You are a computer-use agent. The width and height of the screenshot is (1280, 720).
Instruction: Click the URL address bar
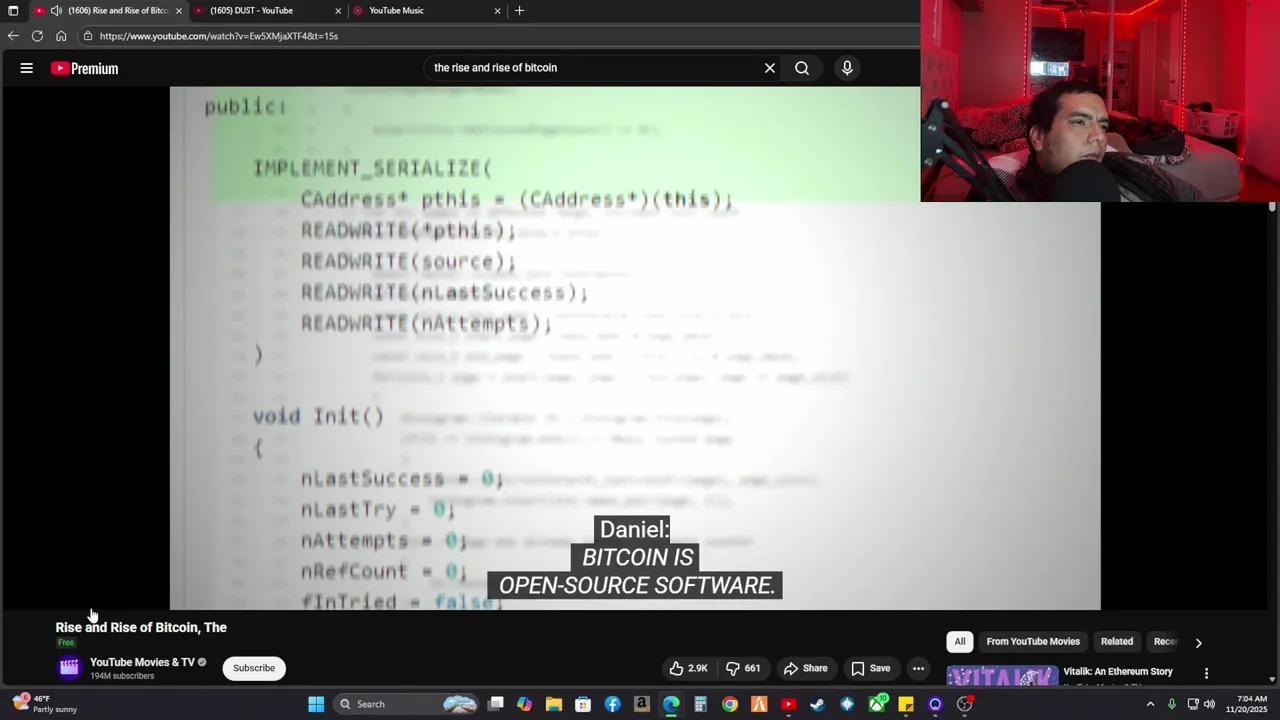(x=500, y=36)
